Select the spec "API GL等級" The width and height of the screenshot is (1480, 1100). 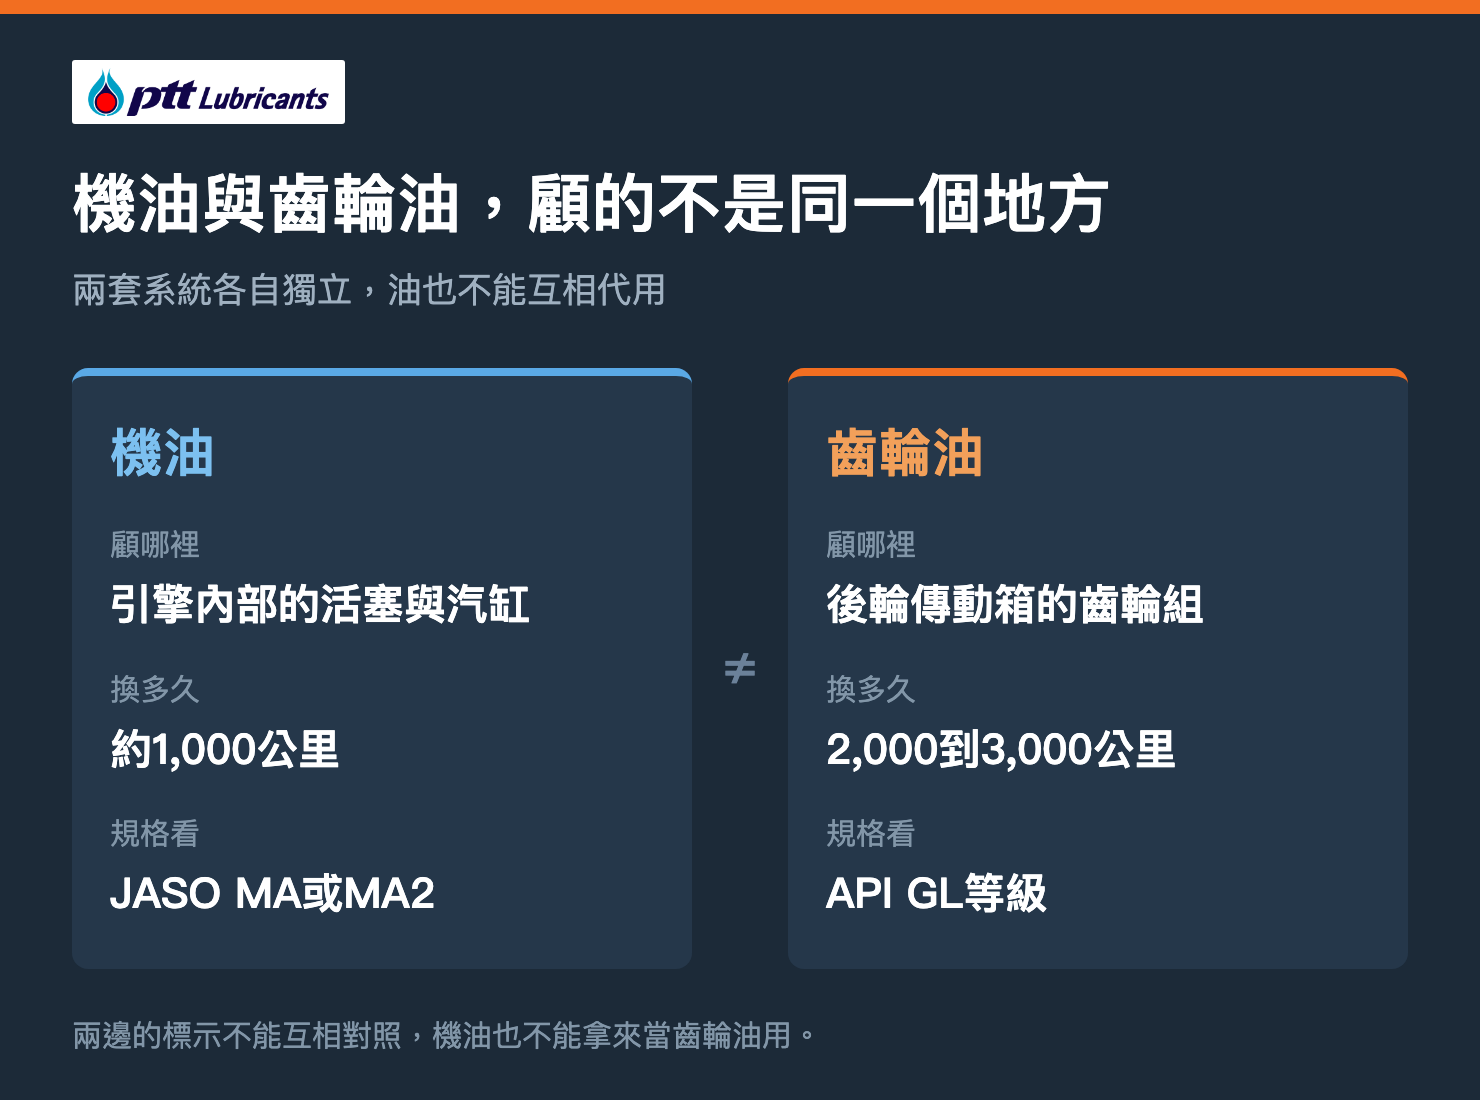coord(936,893)
